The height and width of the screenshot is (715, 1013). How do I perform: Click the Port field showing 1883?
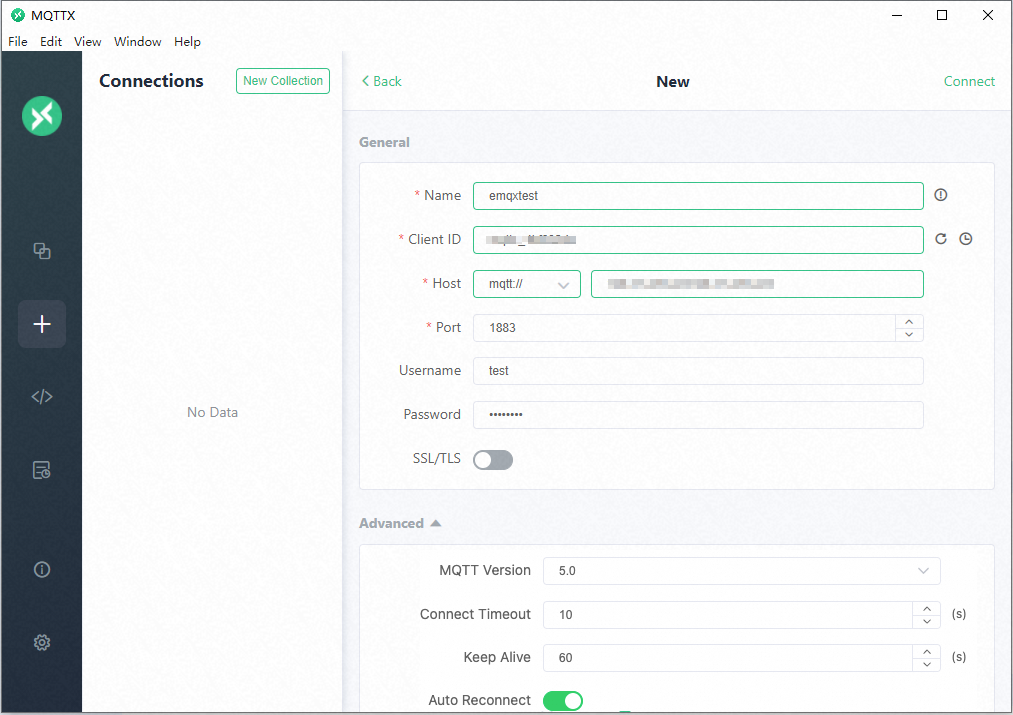[684, 328]
